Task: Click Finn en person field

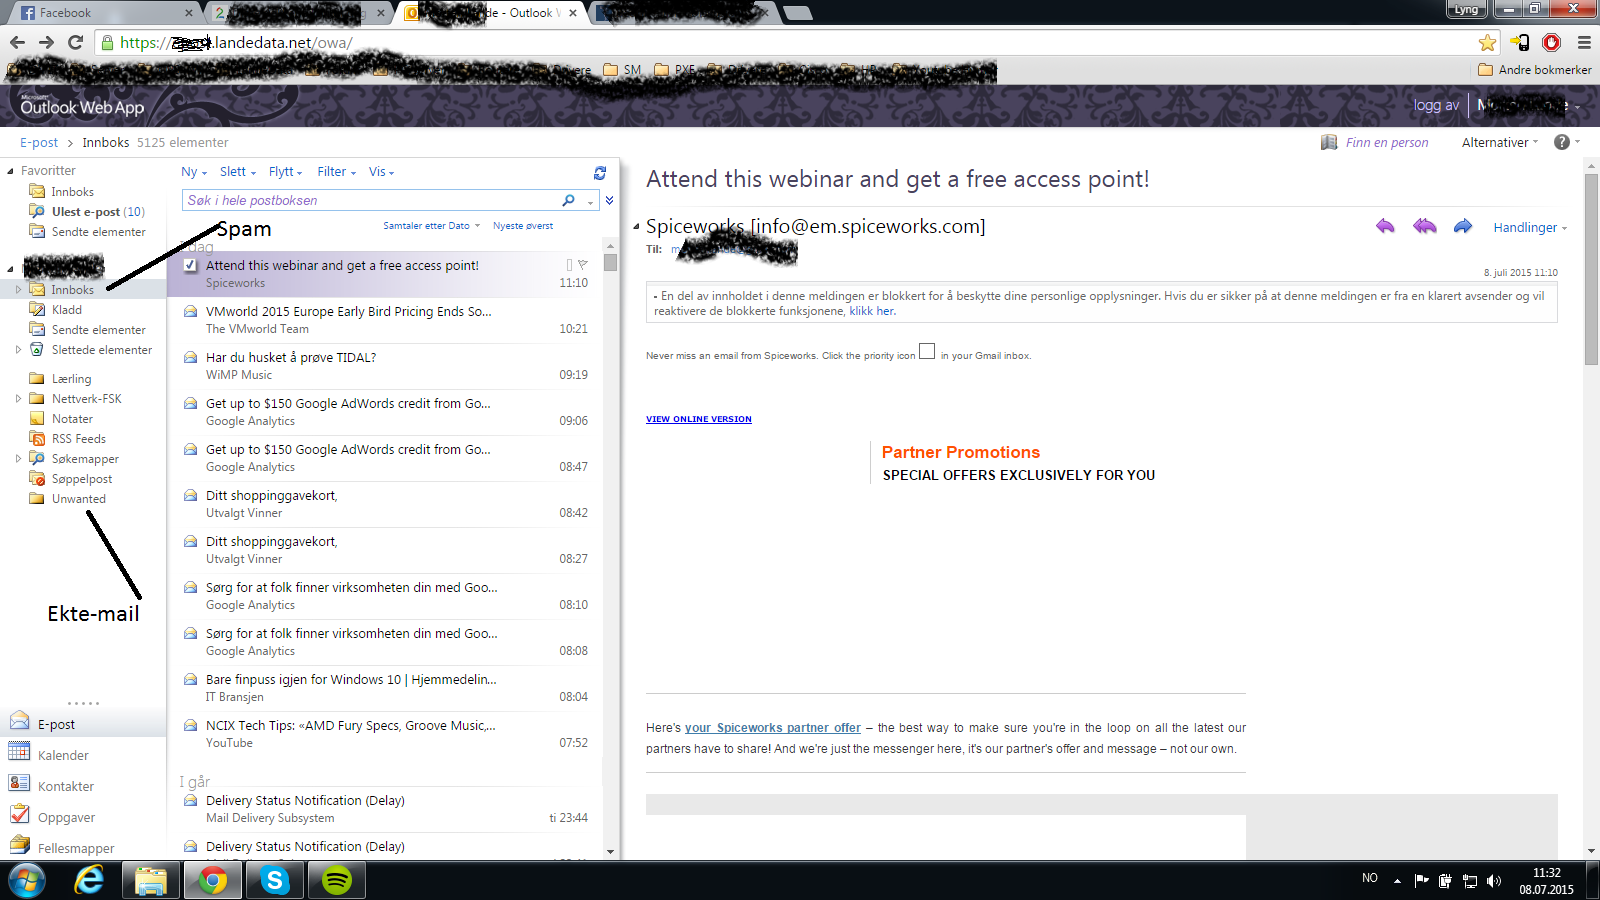Action: (x=1387, y=142)
